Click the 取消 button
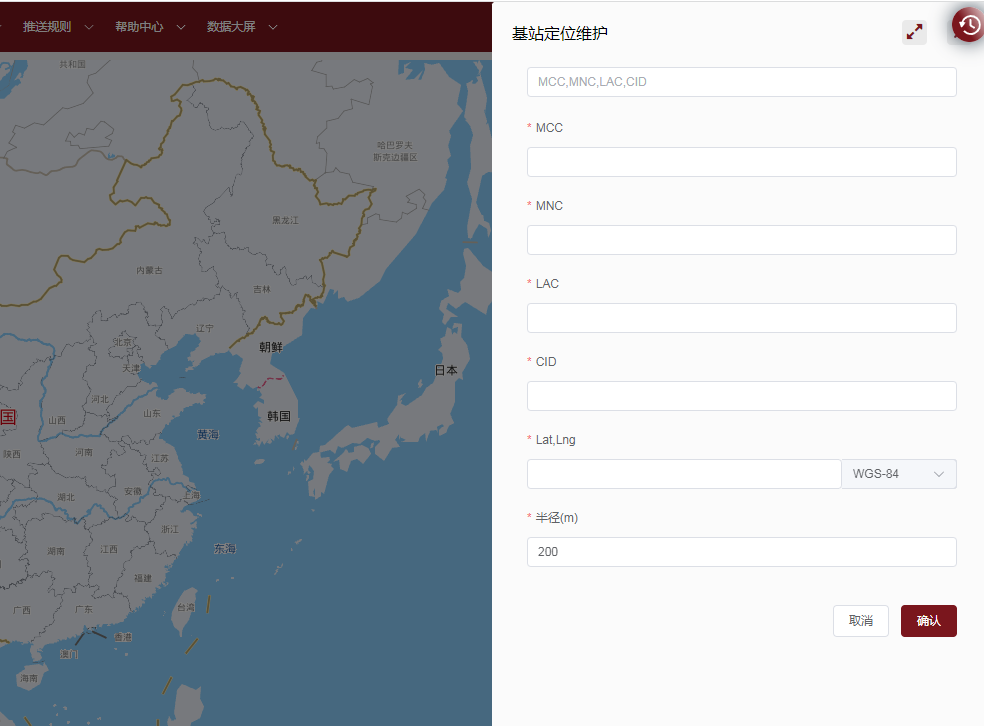Image resolution: width=984 pixels, height=726 pixels. click(x=860, y=621)
